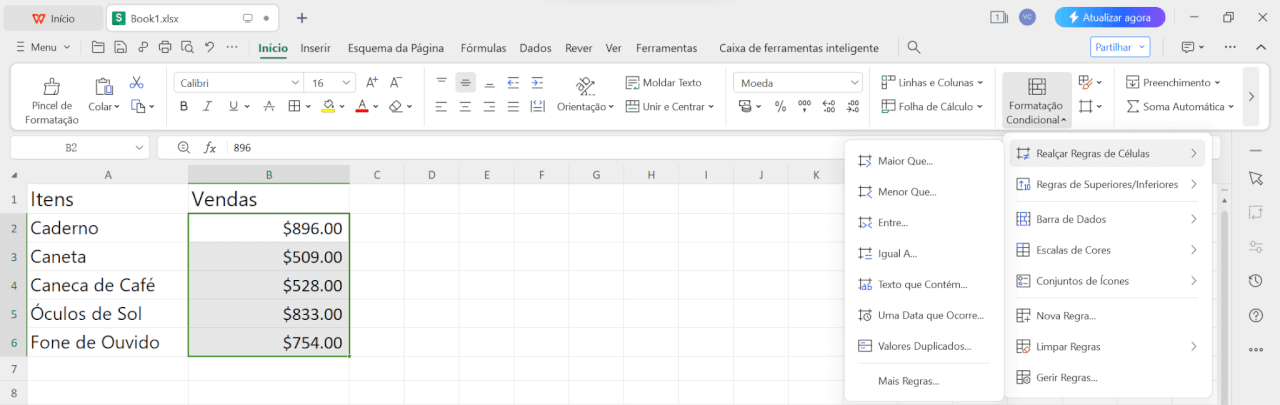Click the eraser clear formatting icon

point(396,106)
